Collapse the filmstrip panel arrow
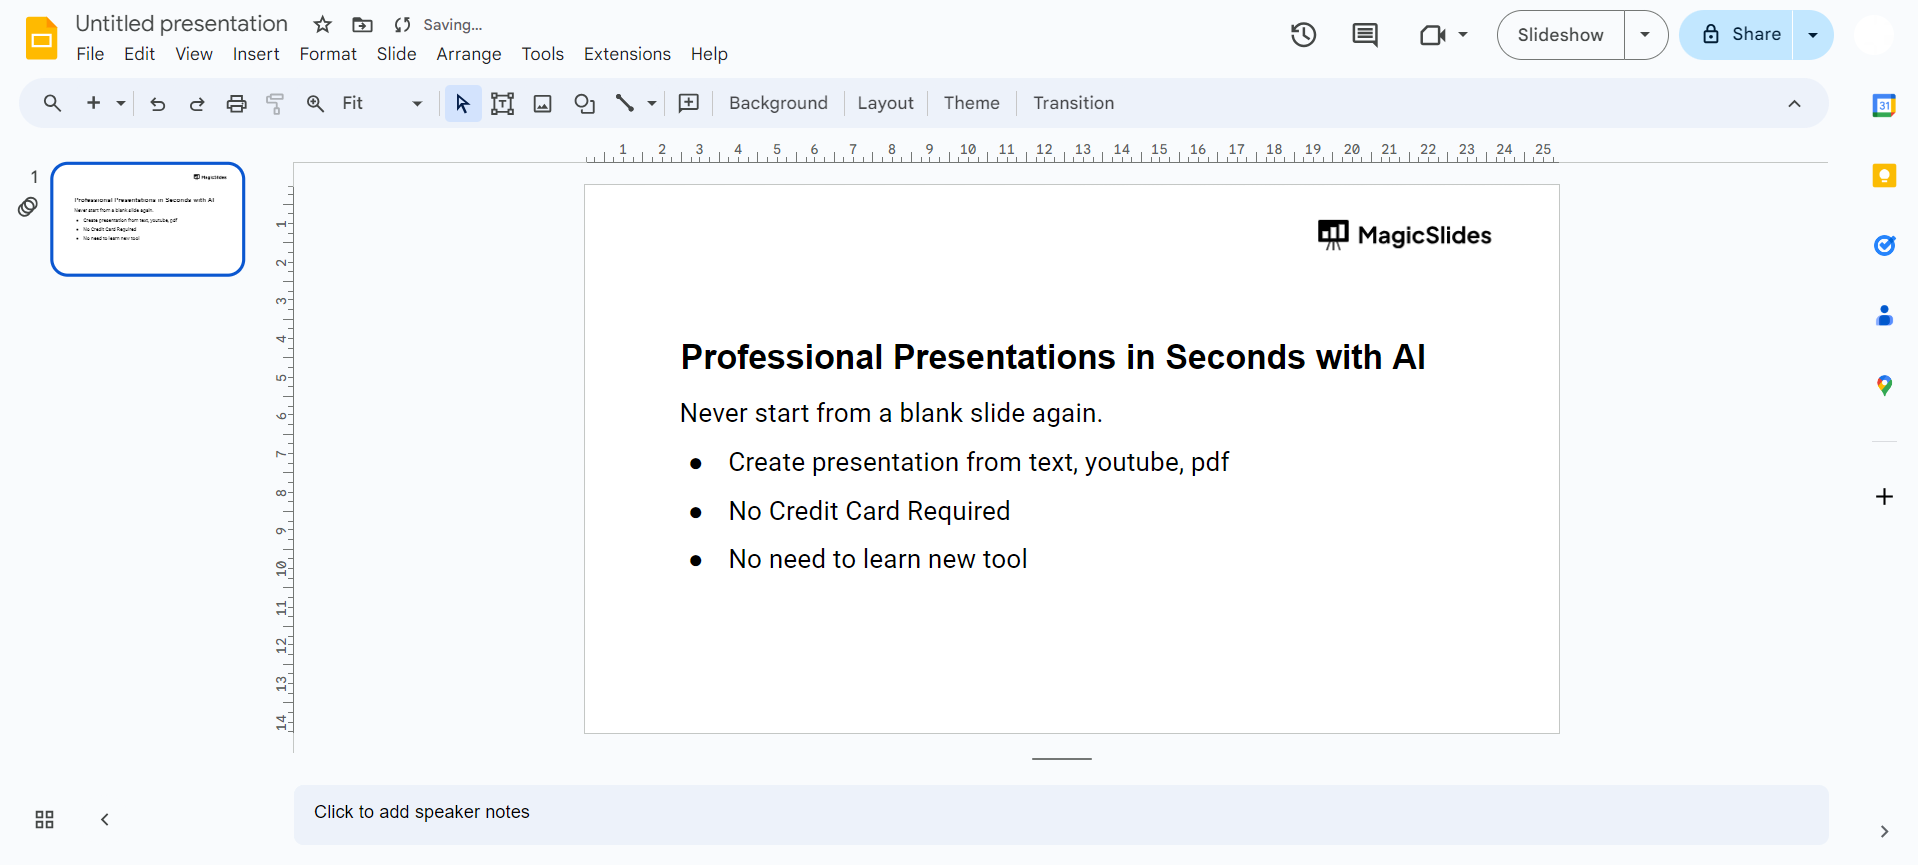1918x865 pixels. (105, 820)
